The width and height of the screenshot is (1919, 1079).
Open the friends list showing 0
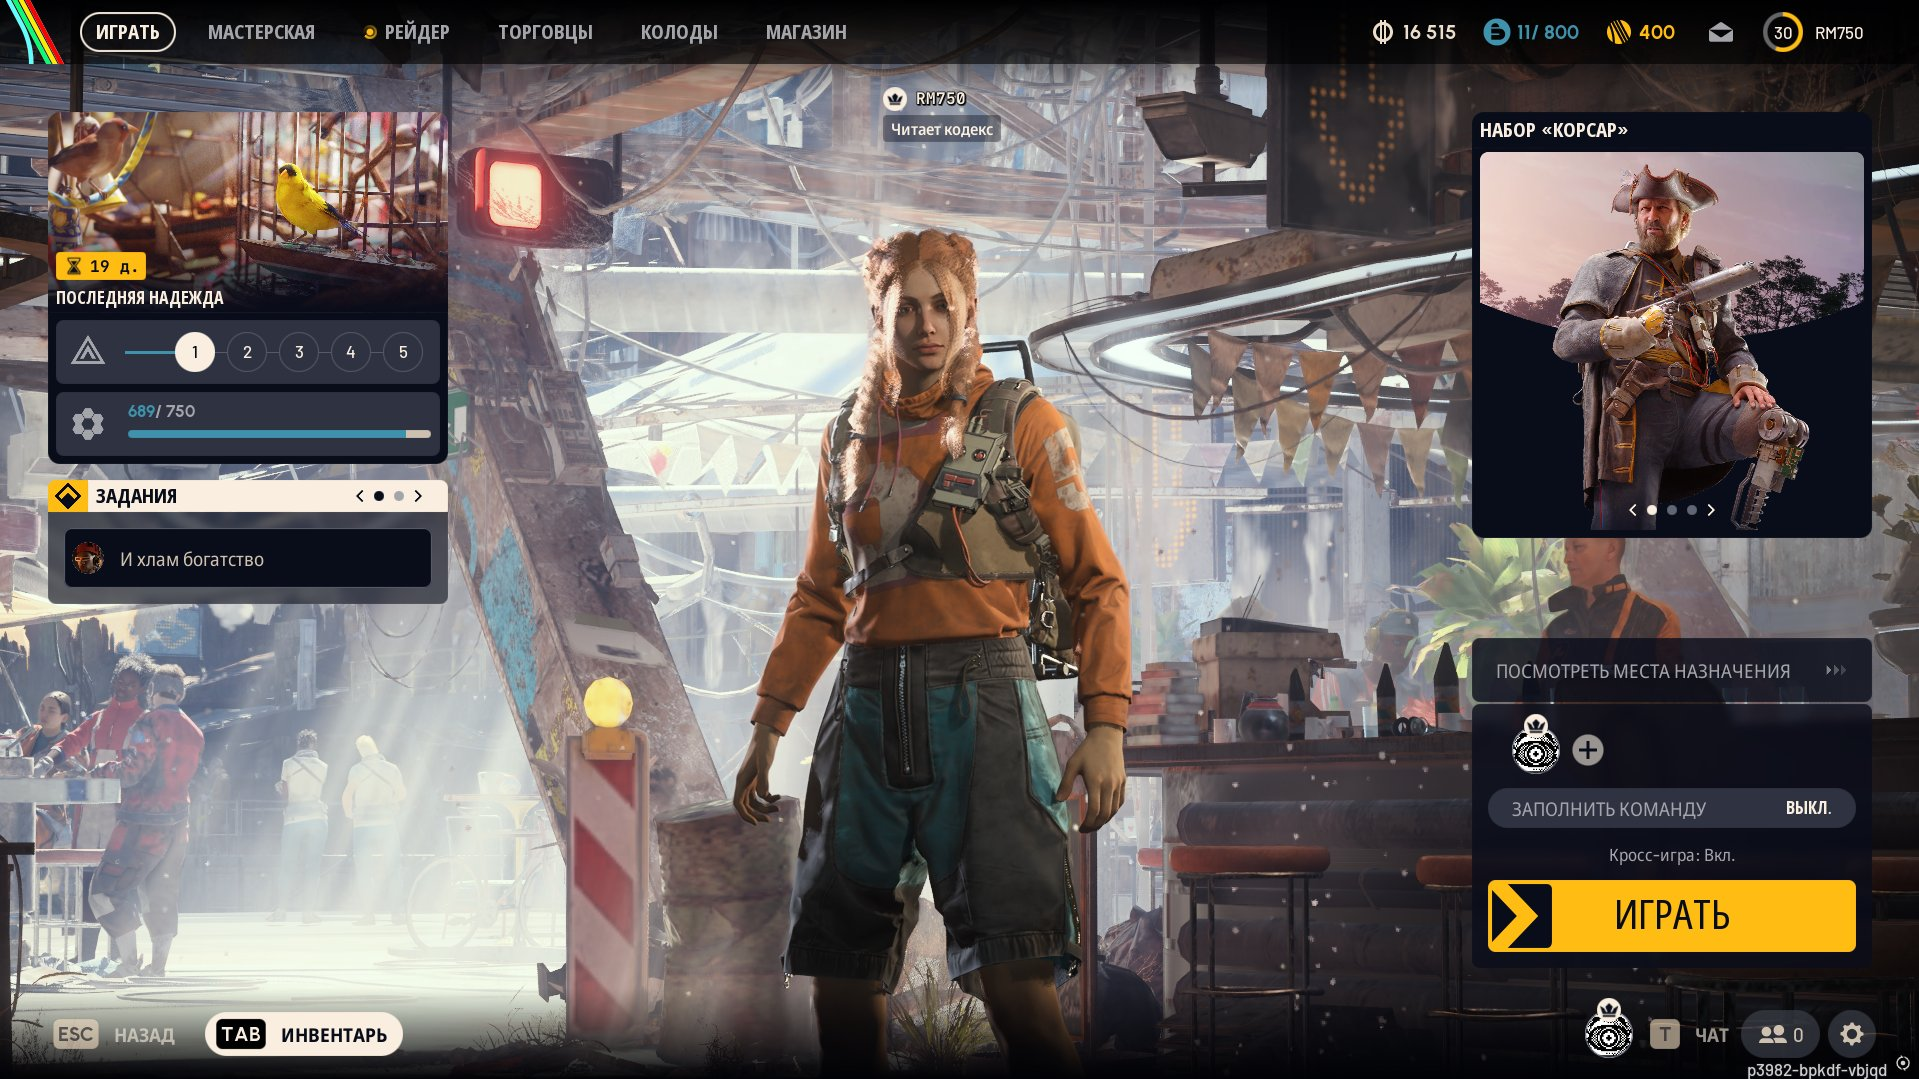[1781, 1034]
